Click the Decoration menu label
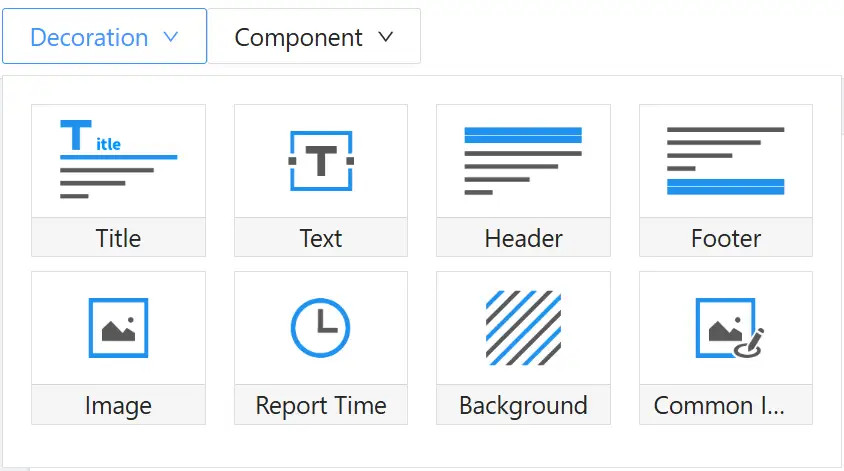The image size is (844, 471). 89,38
